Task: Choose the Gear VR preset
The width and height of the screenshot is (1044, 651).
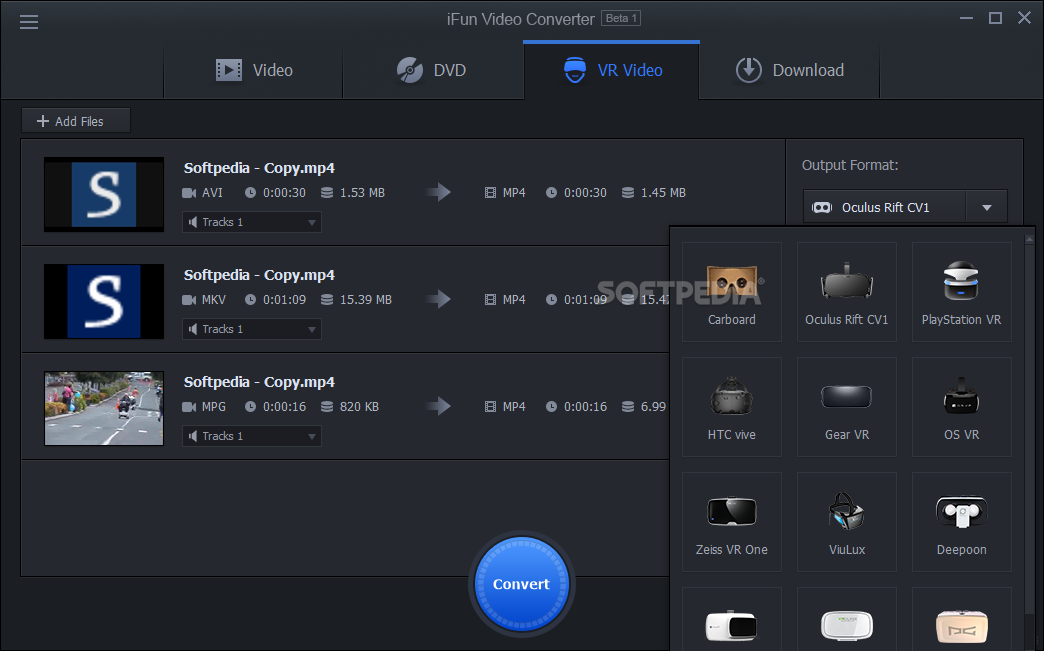Action: click(x=847, y=407)
